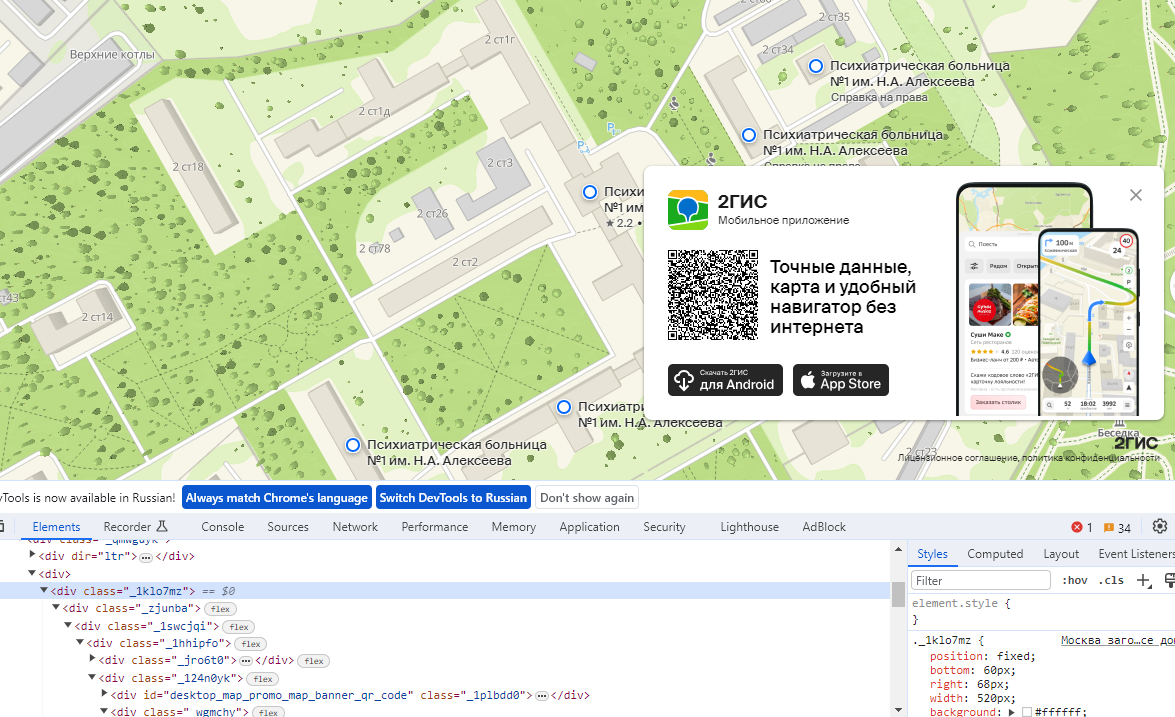
Task: Open the Lighthouse tab
Action: 749,527
